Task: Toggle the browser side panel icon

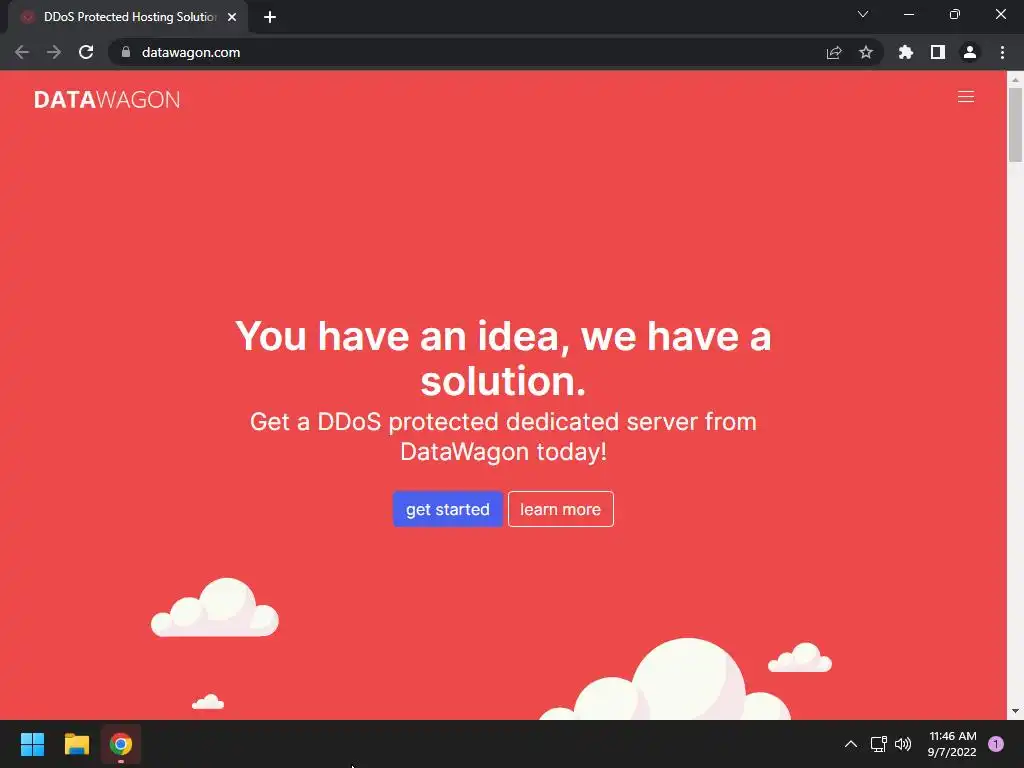Action: point(938,52)
